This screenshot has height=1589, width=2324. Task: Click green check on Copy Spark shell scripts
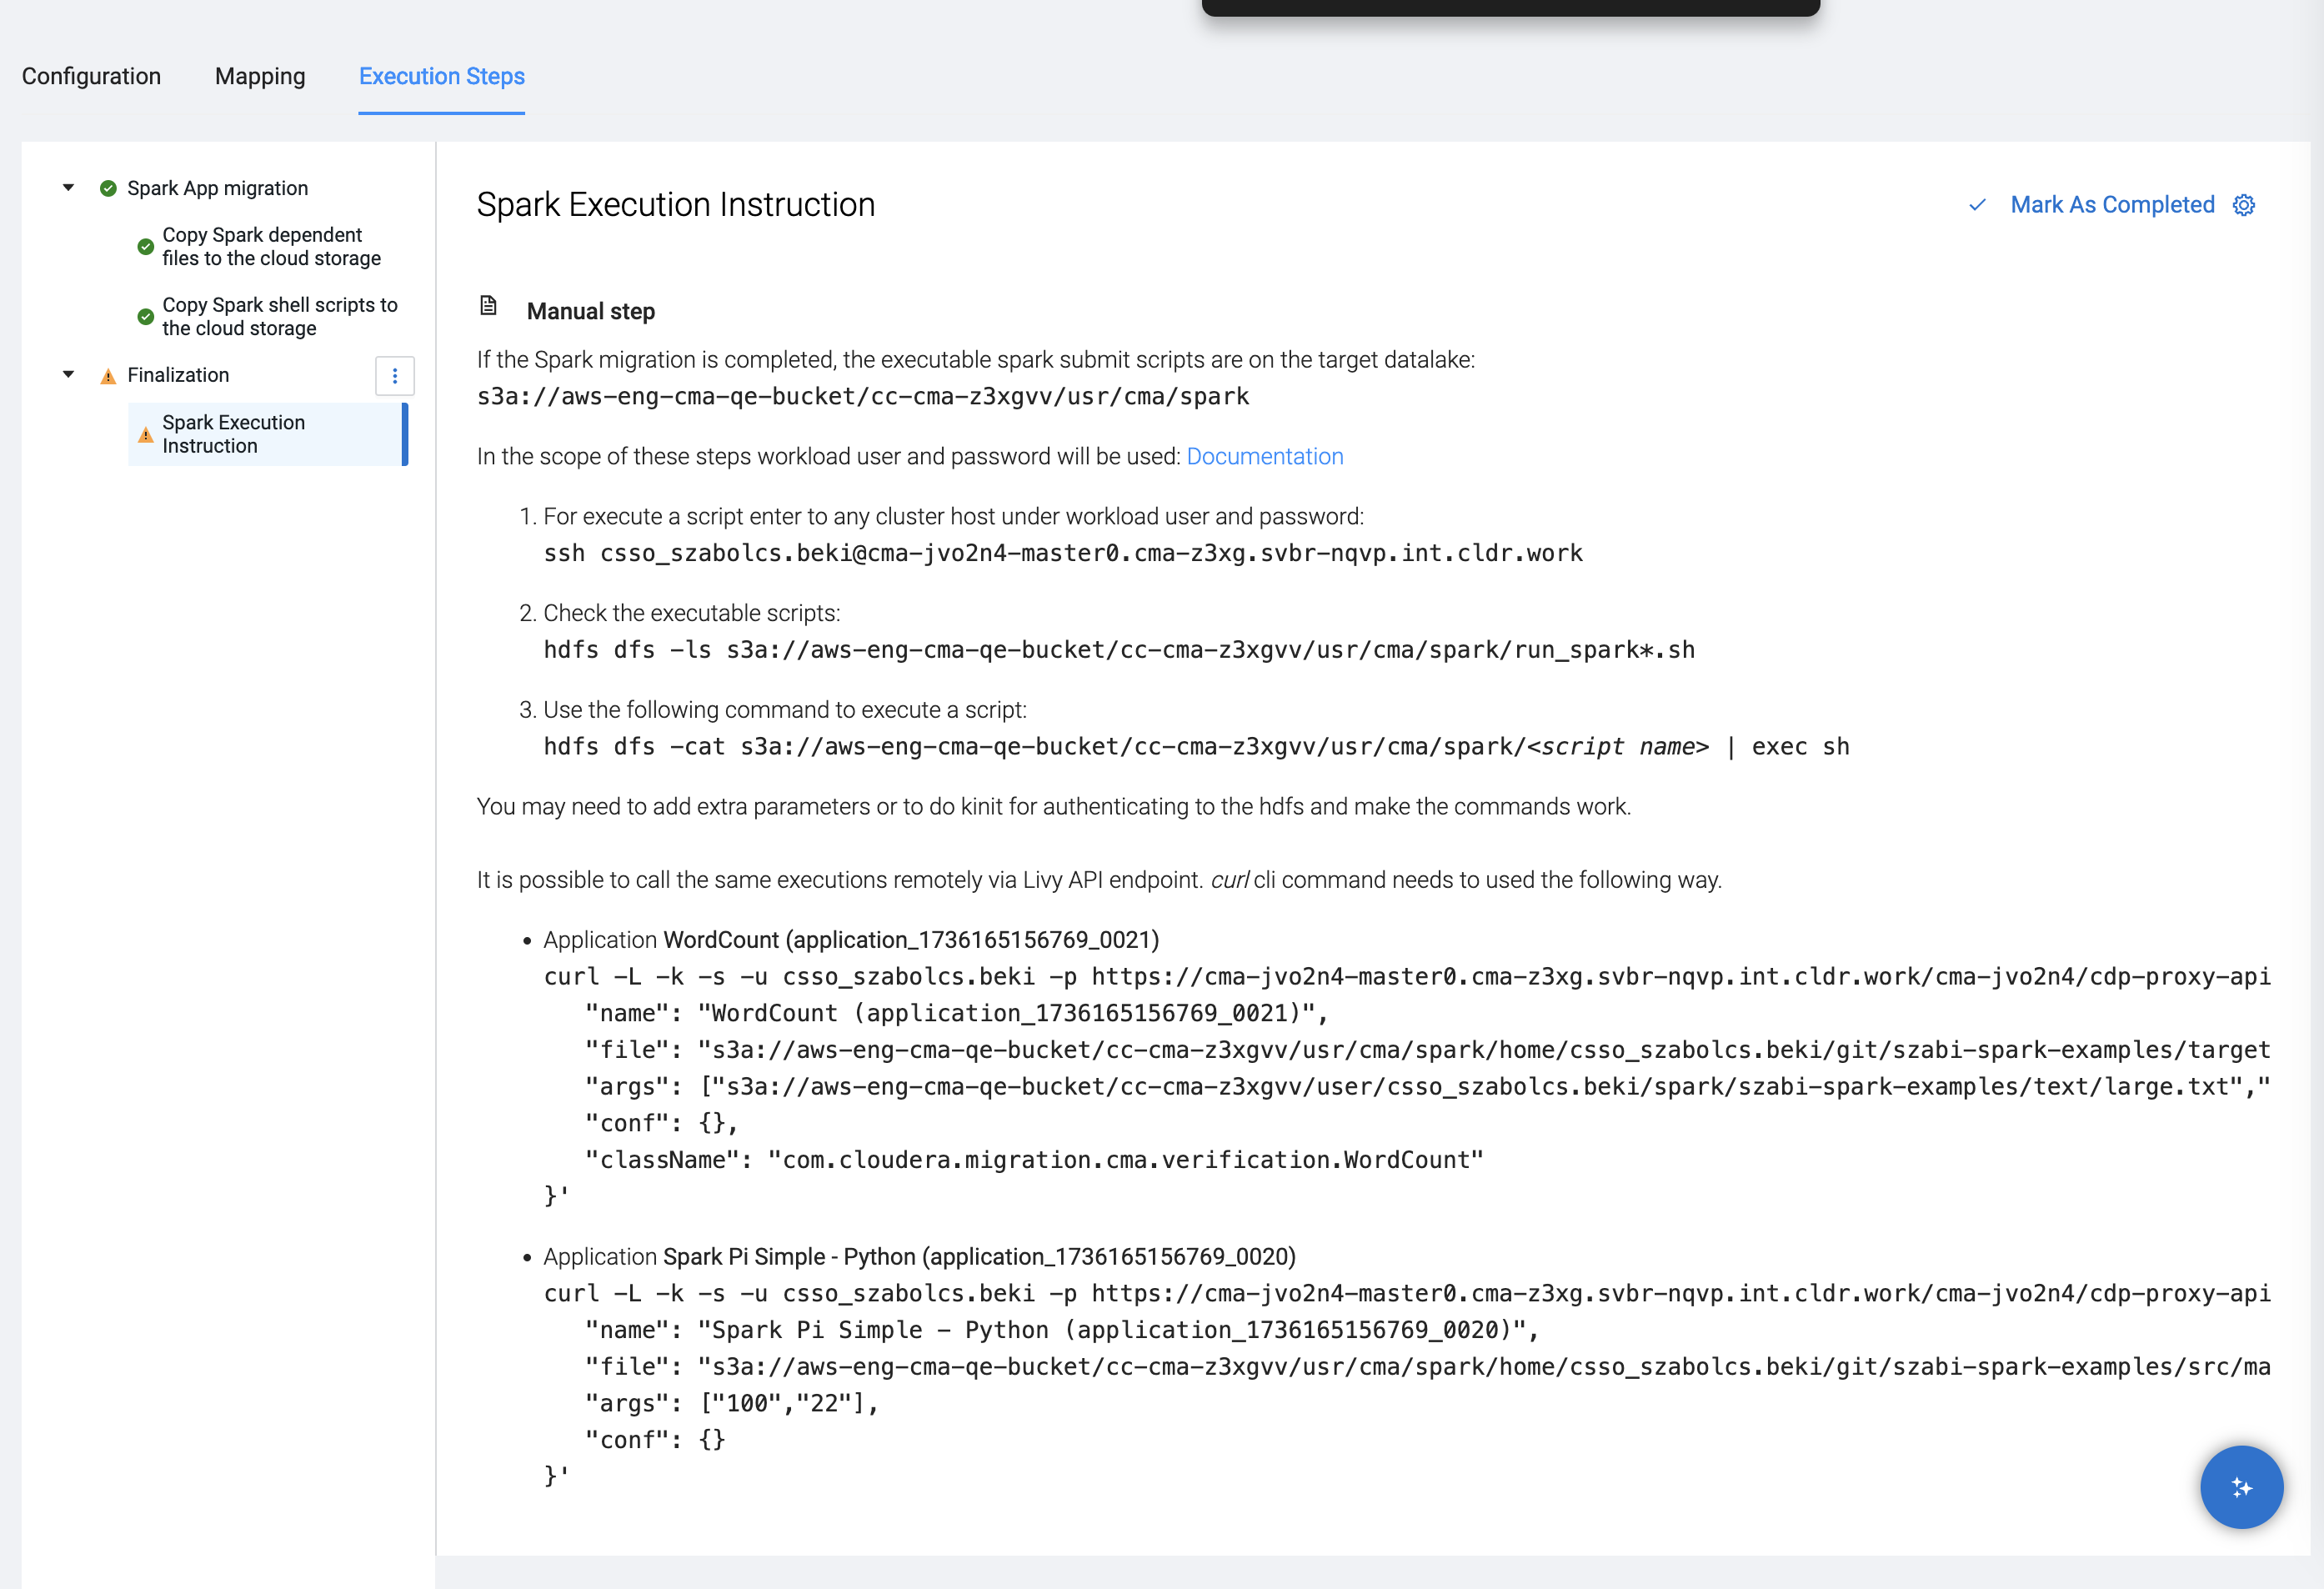coord(146,317)
